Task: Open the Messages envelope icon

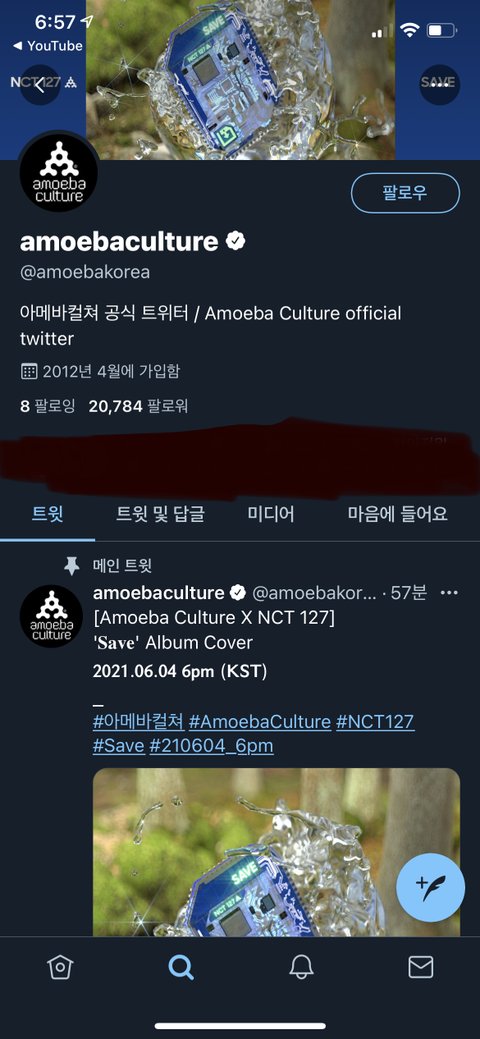Action: point(421,968)
